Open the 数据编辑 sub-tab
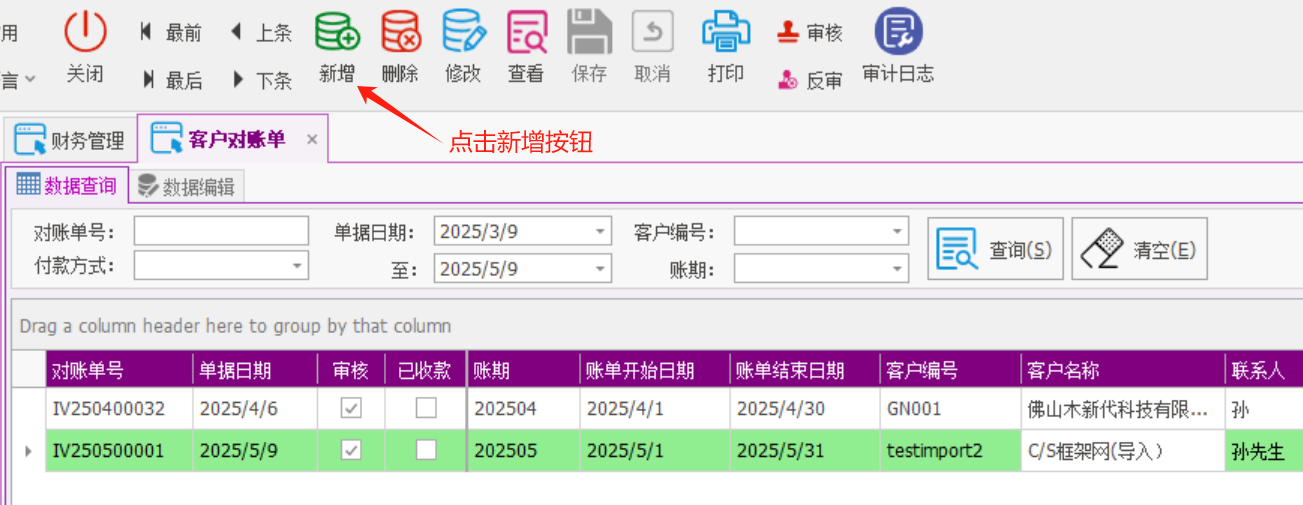1303x505 pixels. 187,187
